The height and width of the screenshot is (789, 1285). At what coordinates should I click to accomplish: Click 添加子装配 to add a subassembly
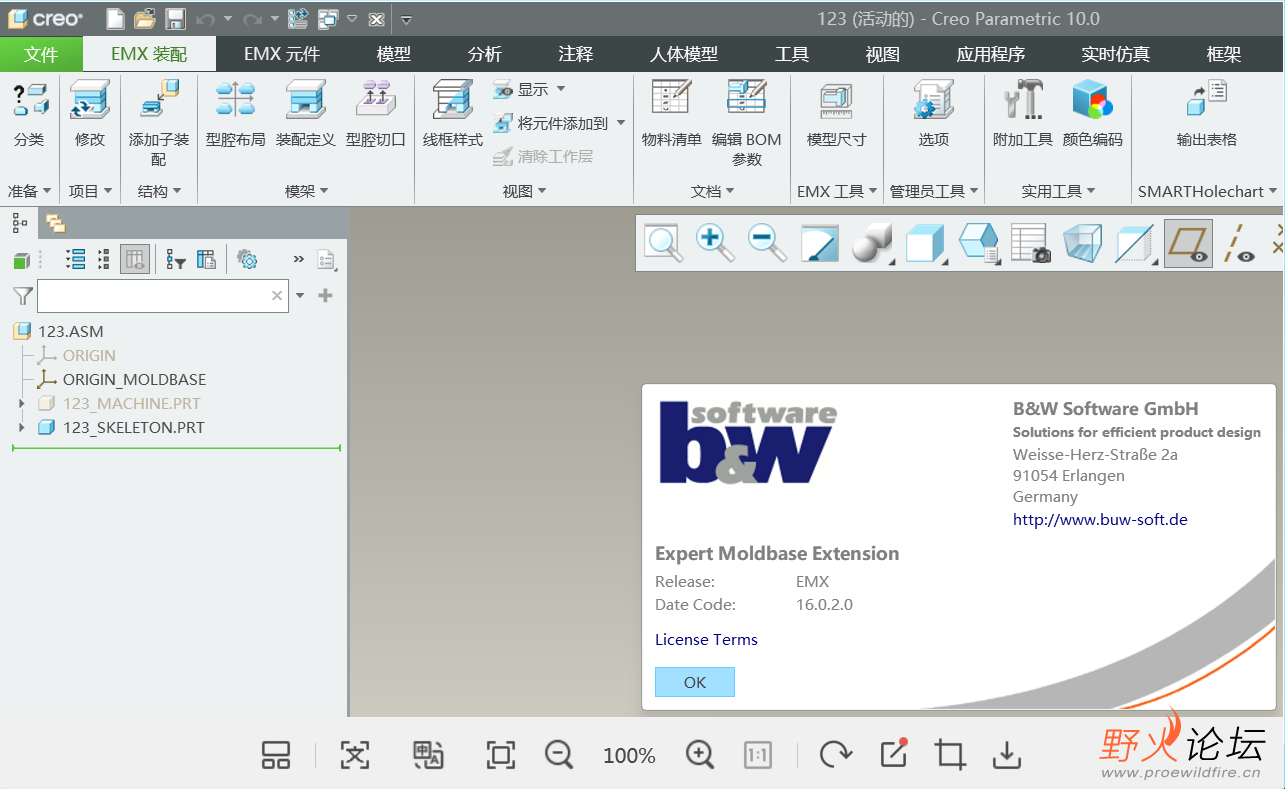(x=158, y=122)
